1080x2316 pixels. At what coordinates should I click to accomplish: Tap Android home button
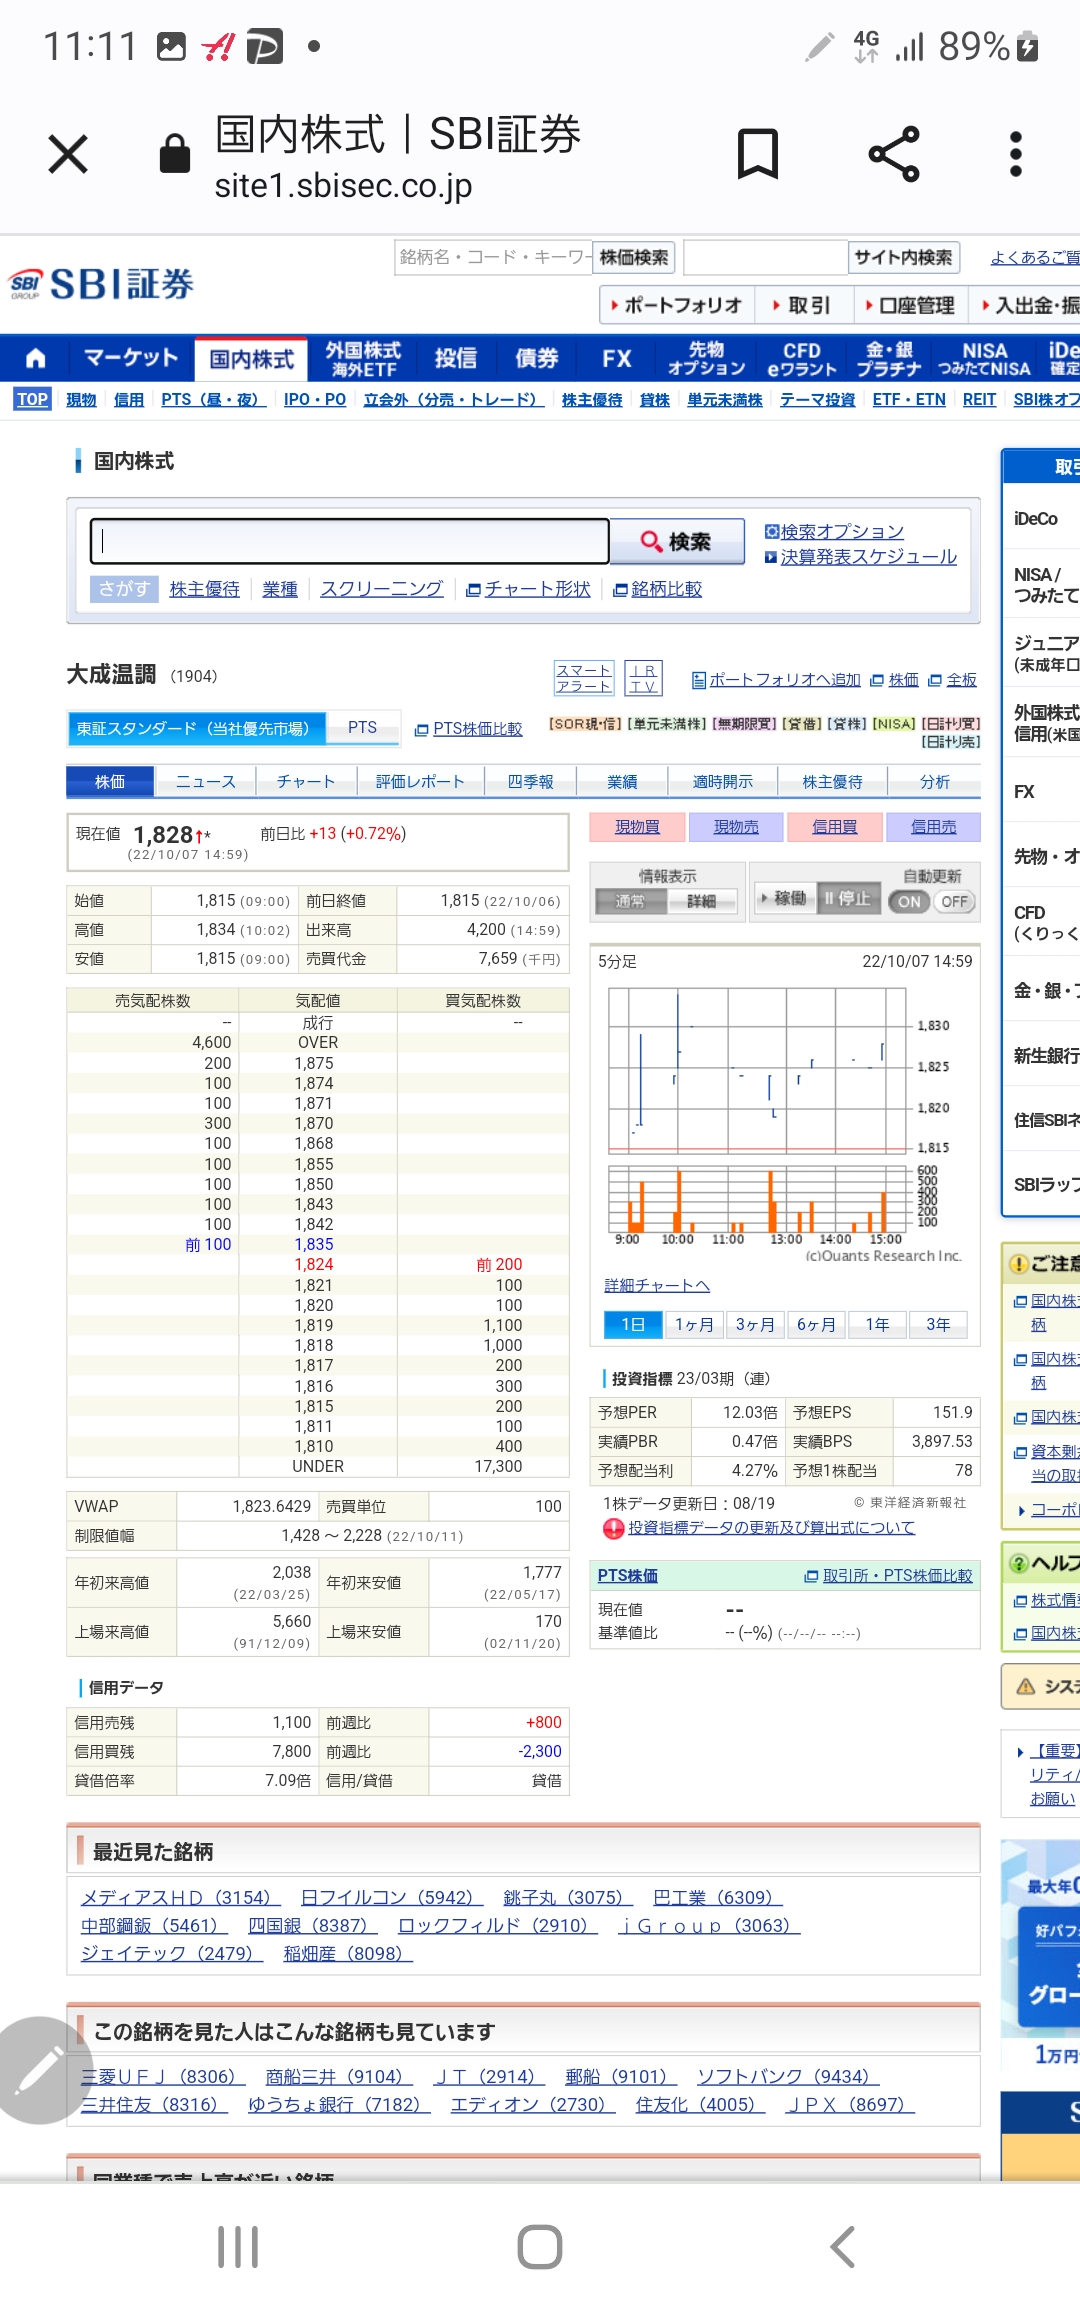[x=540, y=2247]
